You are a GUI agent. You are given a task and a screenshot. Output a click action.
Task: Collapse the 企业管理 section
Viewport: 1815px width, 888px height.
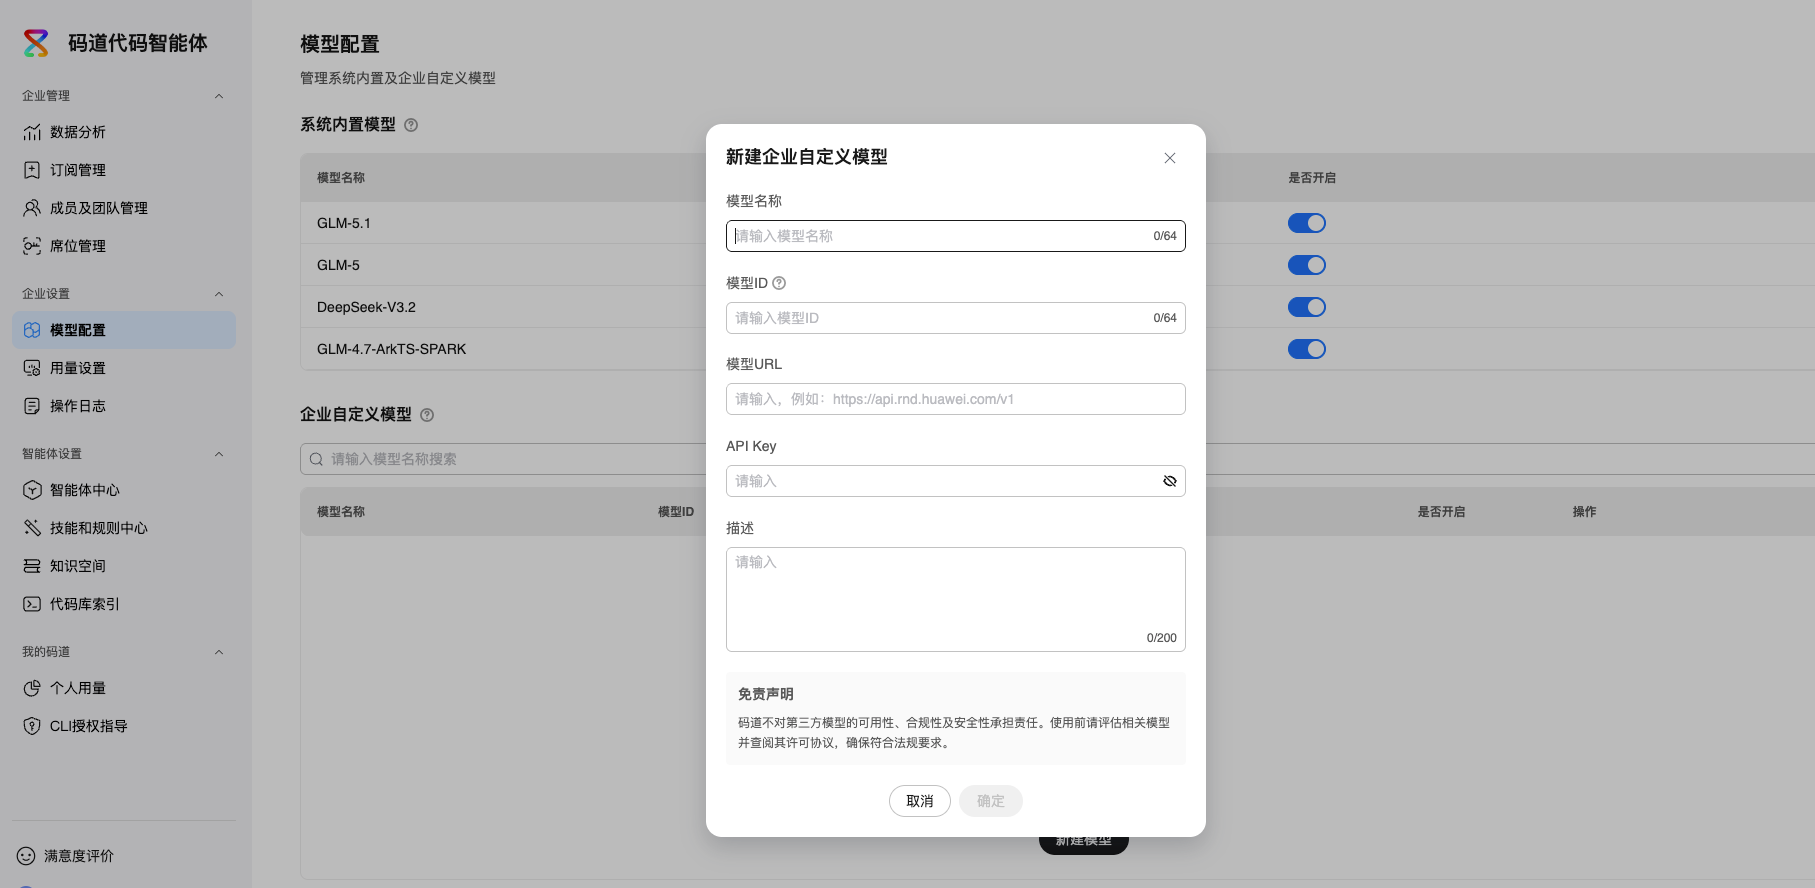(x=219, y=96)
